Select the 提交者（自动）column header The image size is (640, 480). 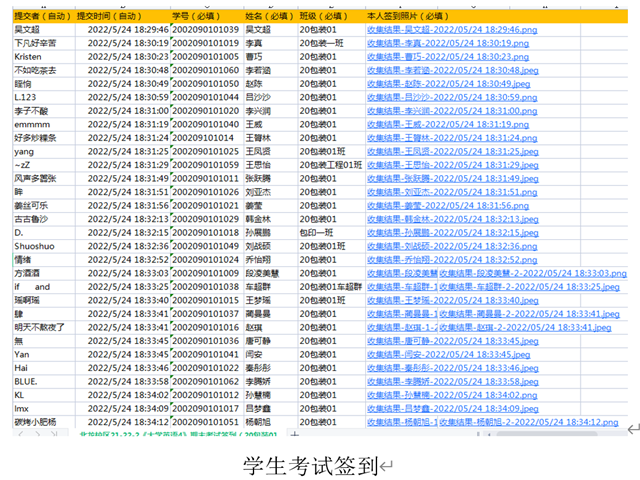pos(42,17)
